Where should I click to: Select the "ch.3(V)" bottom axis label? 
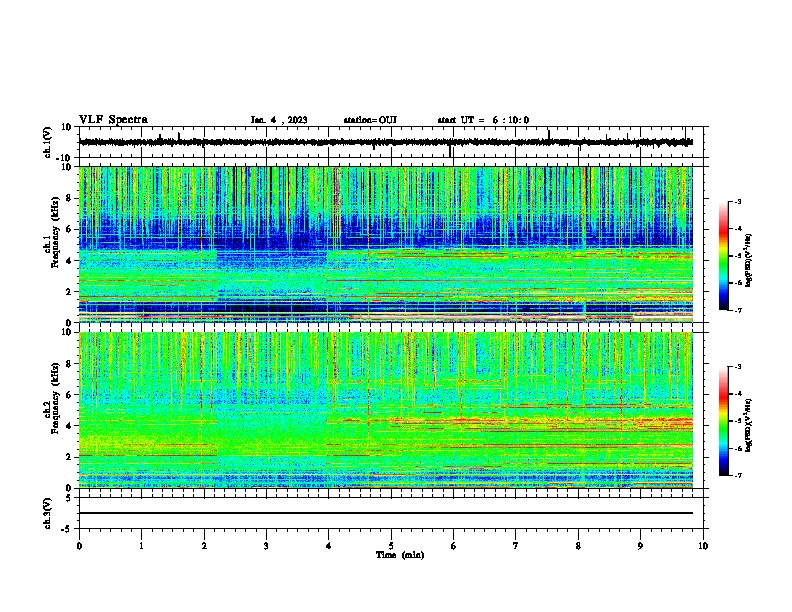[x=48, y=513]
